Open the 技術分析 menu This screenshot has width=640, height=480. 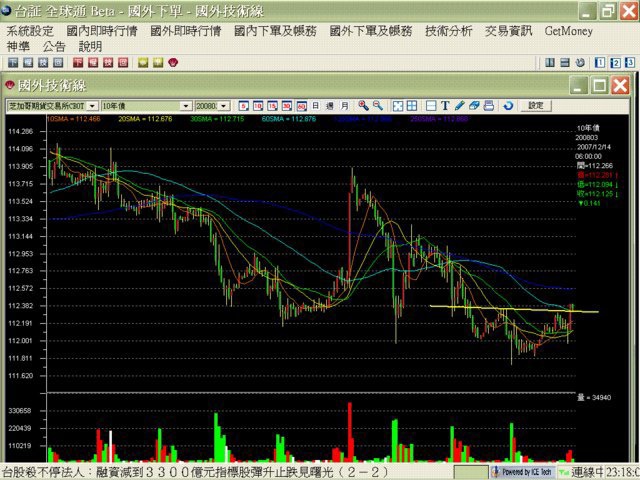click(449, 31)
